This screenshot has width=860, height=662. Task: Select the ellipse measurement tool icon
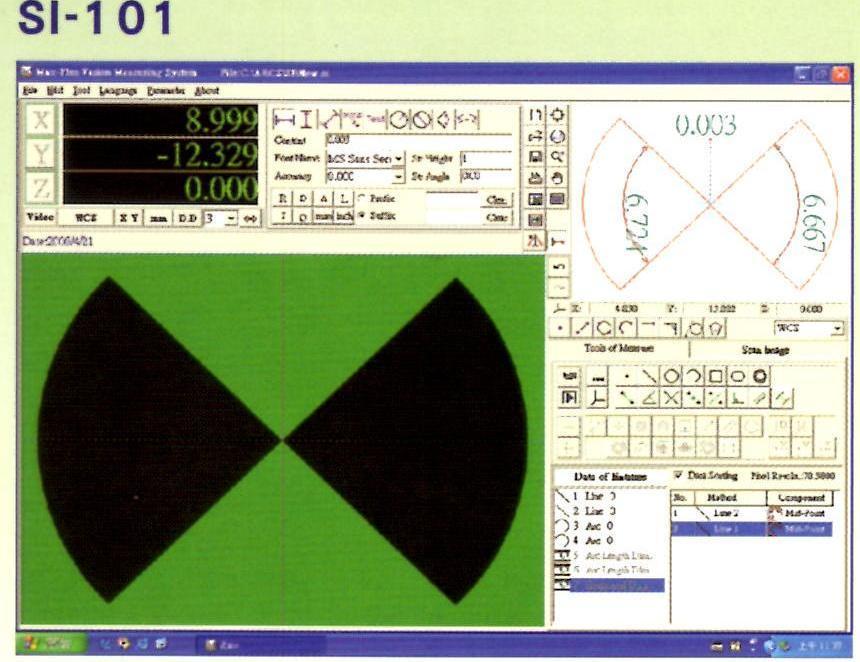click(738, 377)
